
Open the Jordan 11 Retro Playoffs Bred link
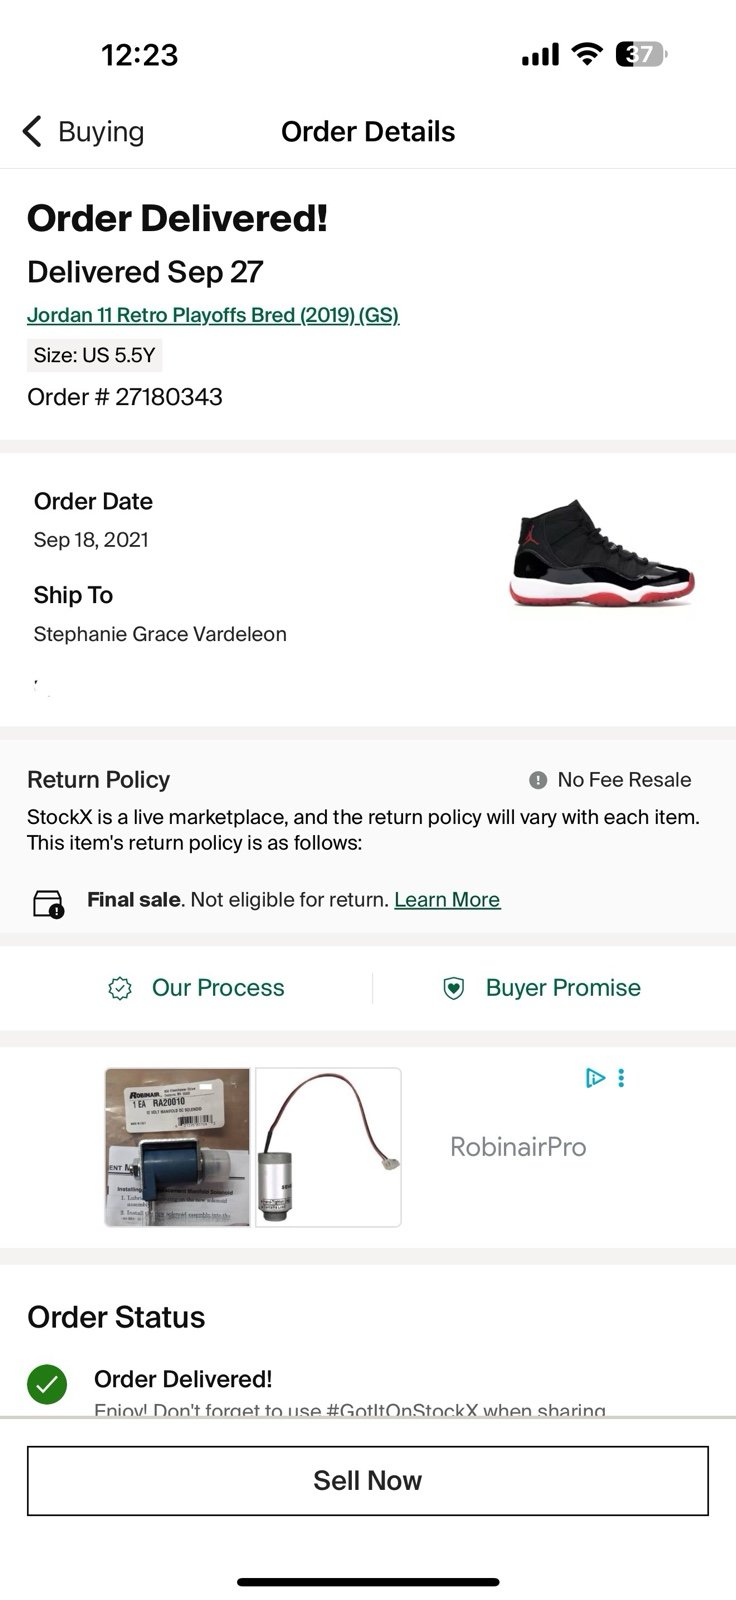pos(212,314)
